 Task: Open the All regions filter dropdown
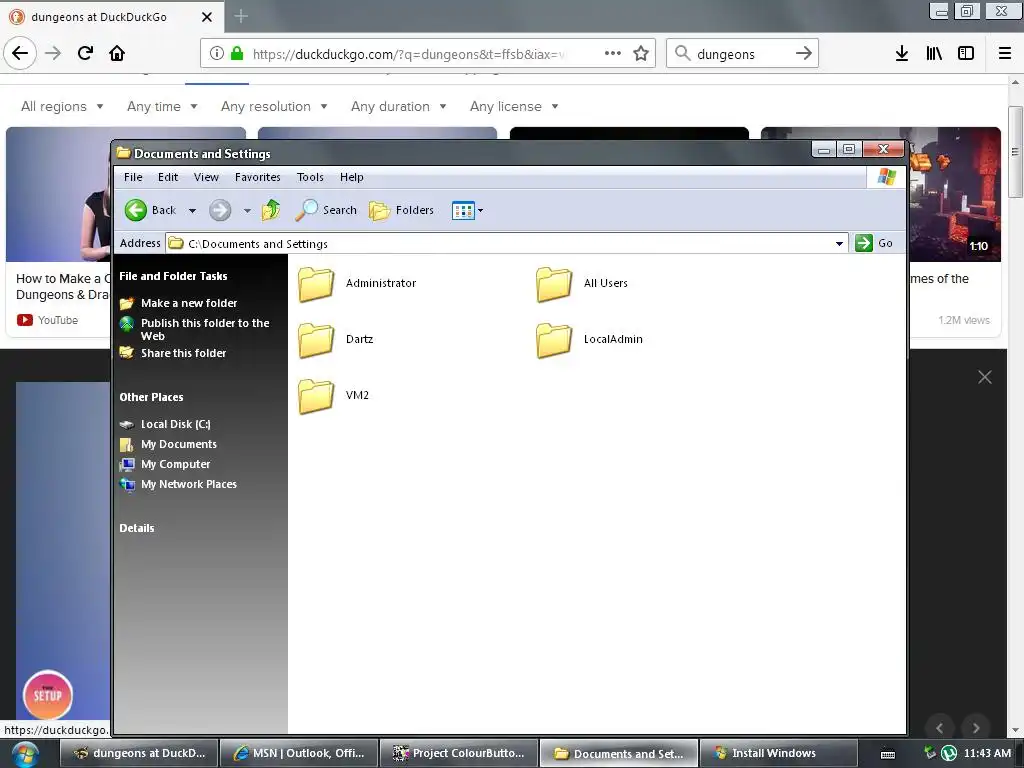coord(62,106)
